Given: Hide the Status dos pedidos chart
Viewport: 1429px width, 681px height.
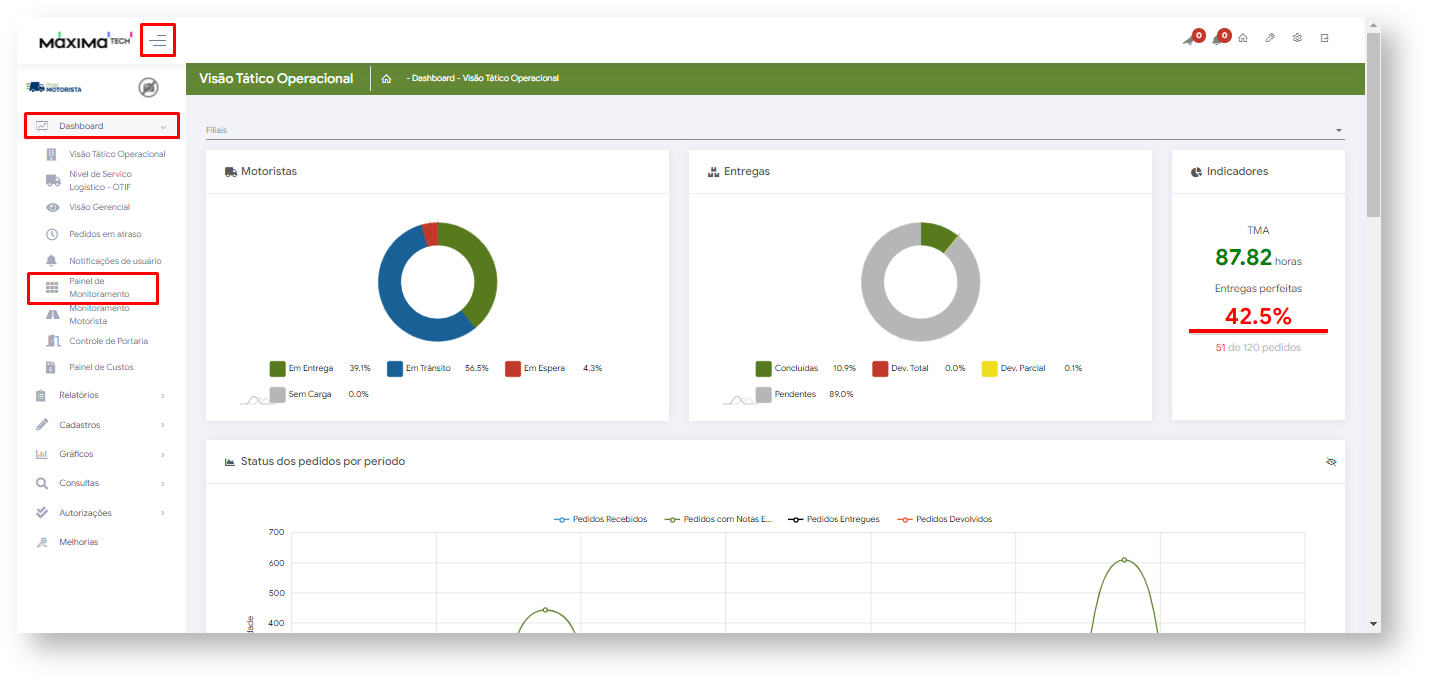Looking at the screenshot, I should (1330, 462).
